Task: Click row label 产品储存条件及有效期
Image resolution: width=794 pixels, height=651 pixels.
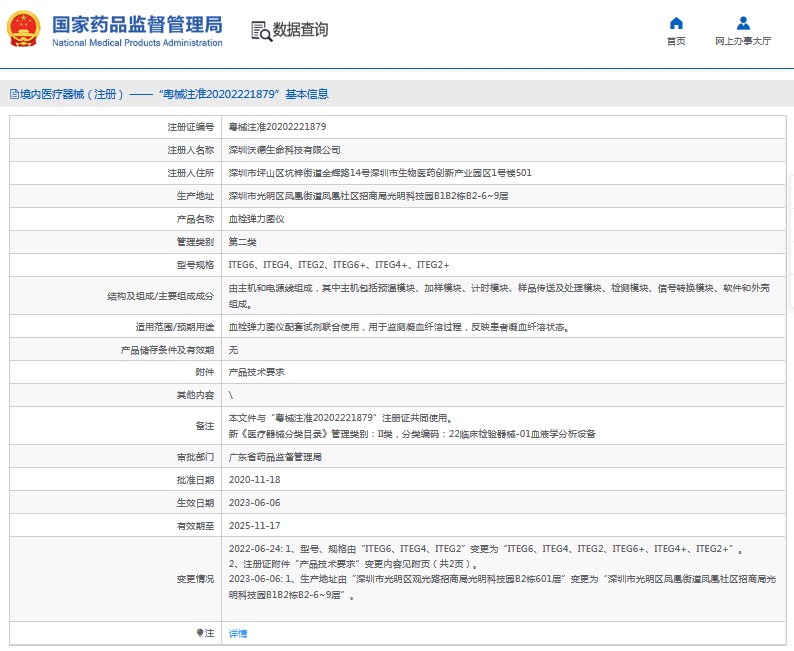Action: click(168, 350)
